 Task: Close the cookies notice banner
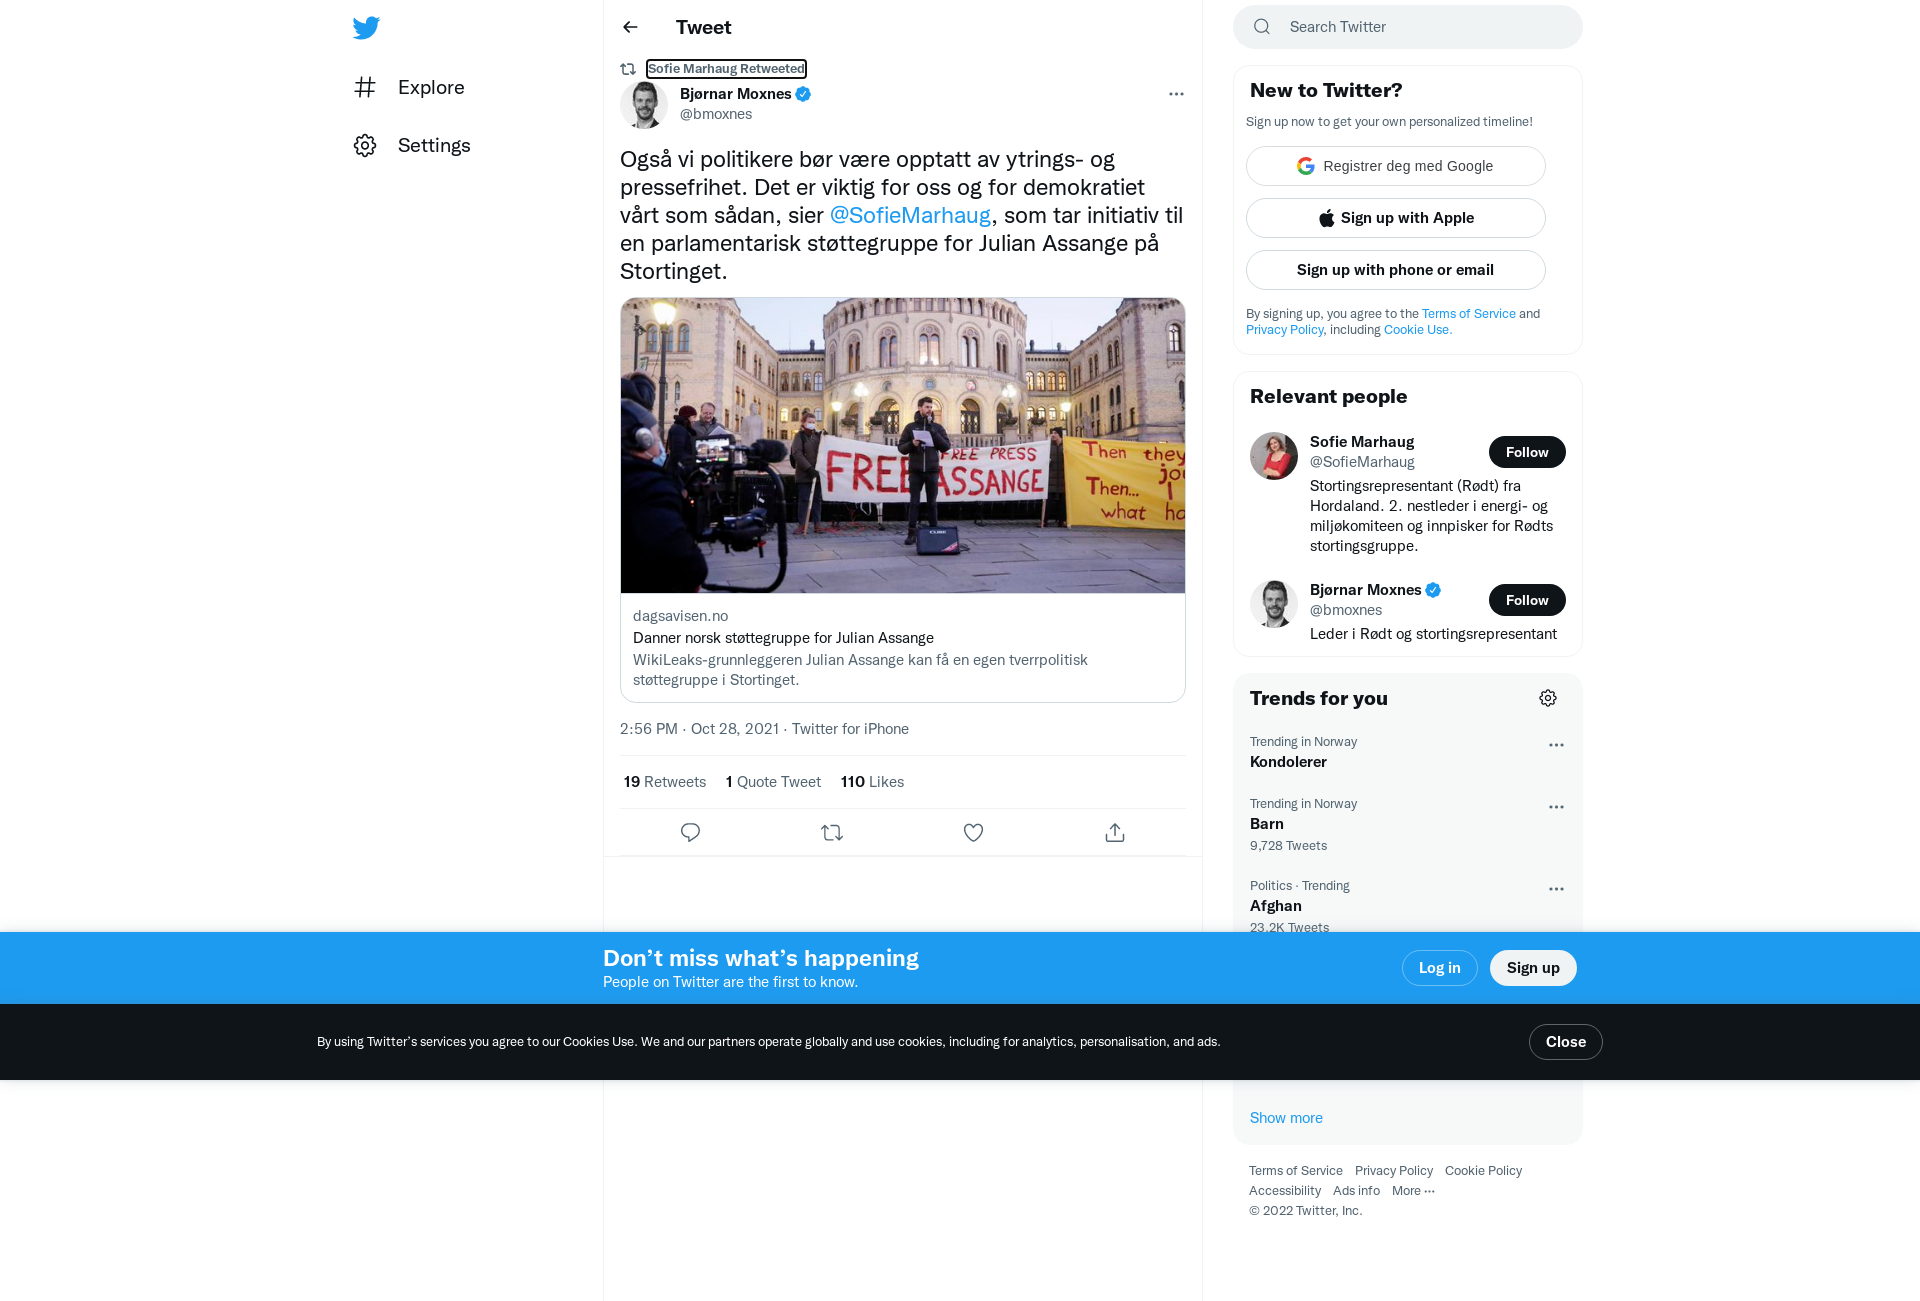[1566, 1042]
